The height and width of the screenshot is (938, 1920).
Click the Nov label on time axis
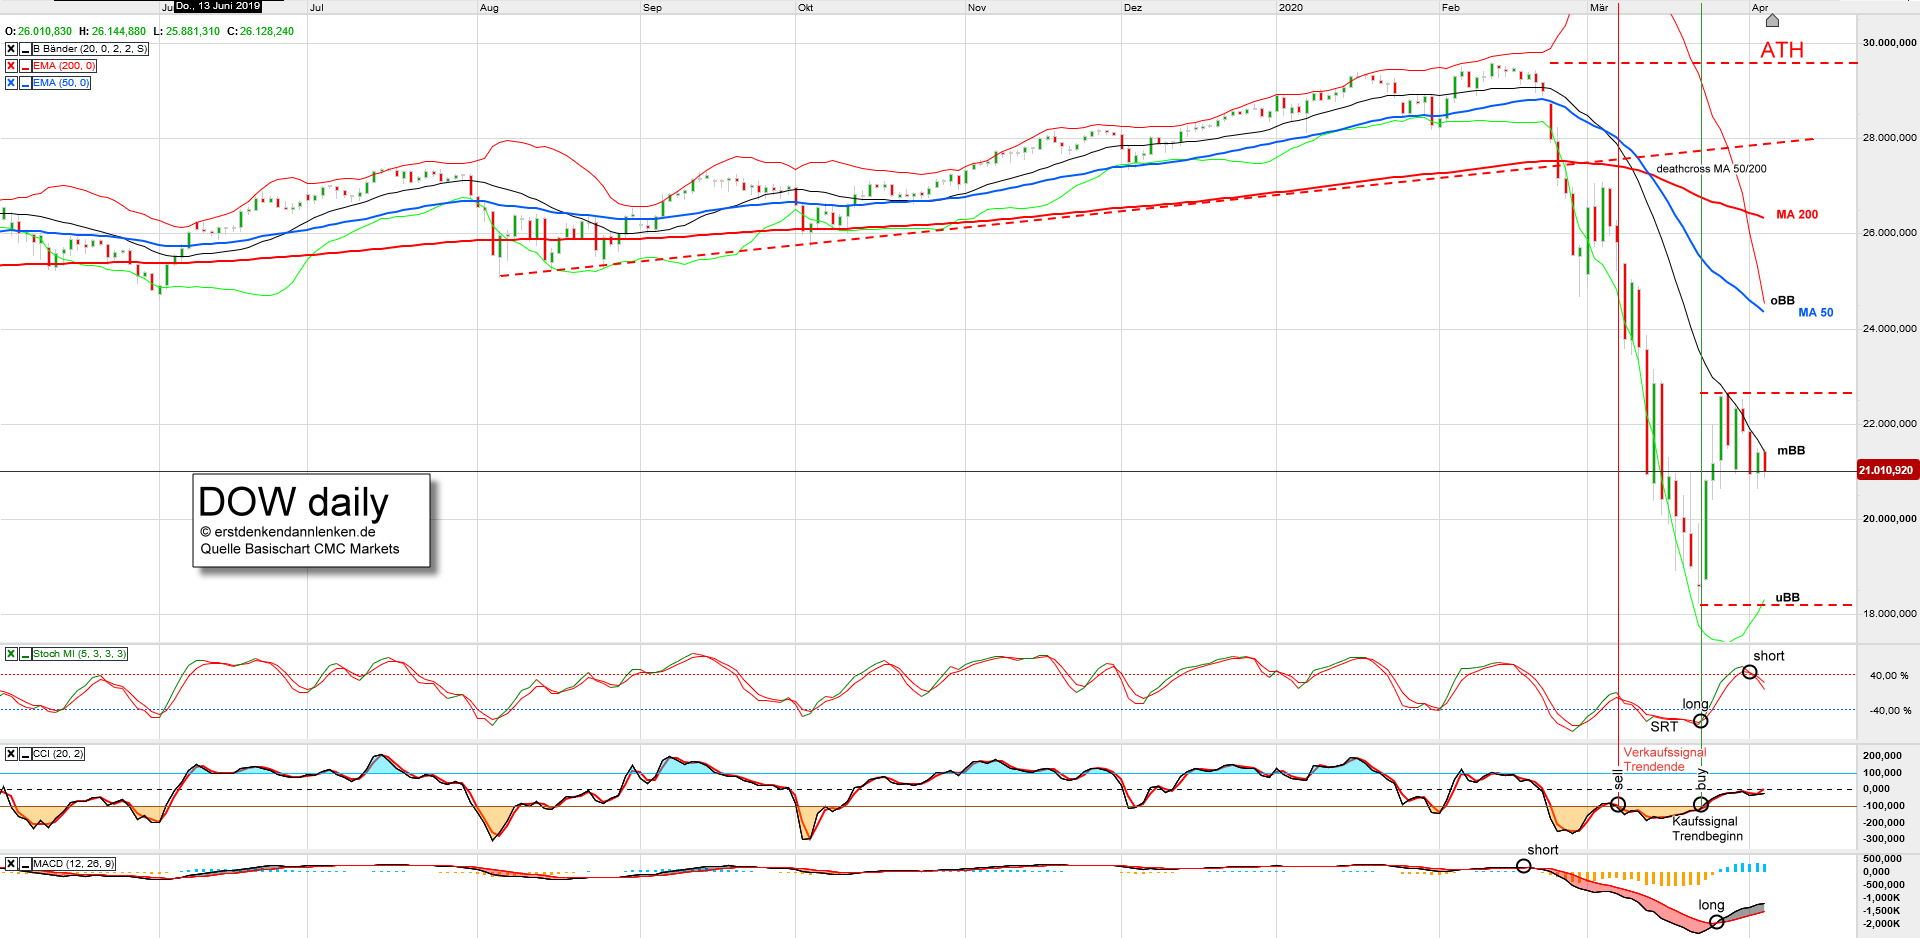tap(977, 8)
